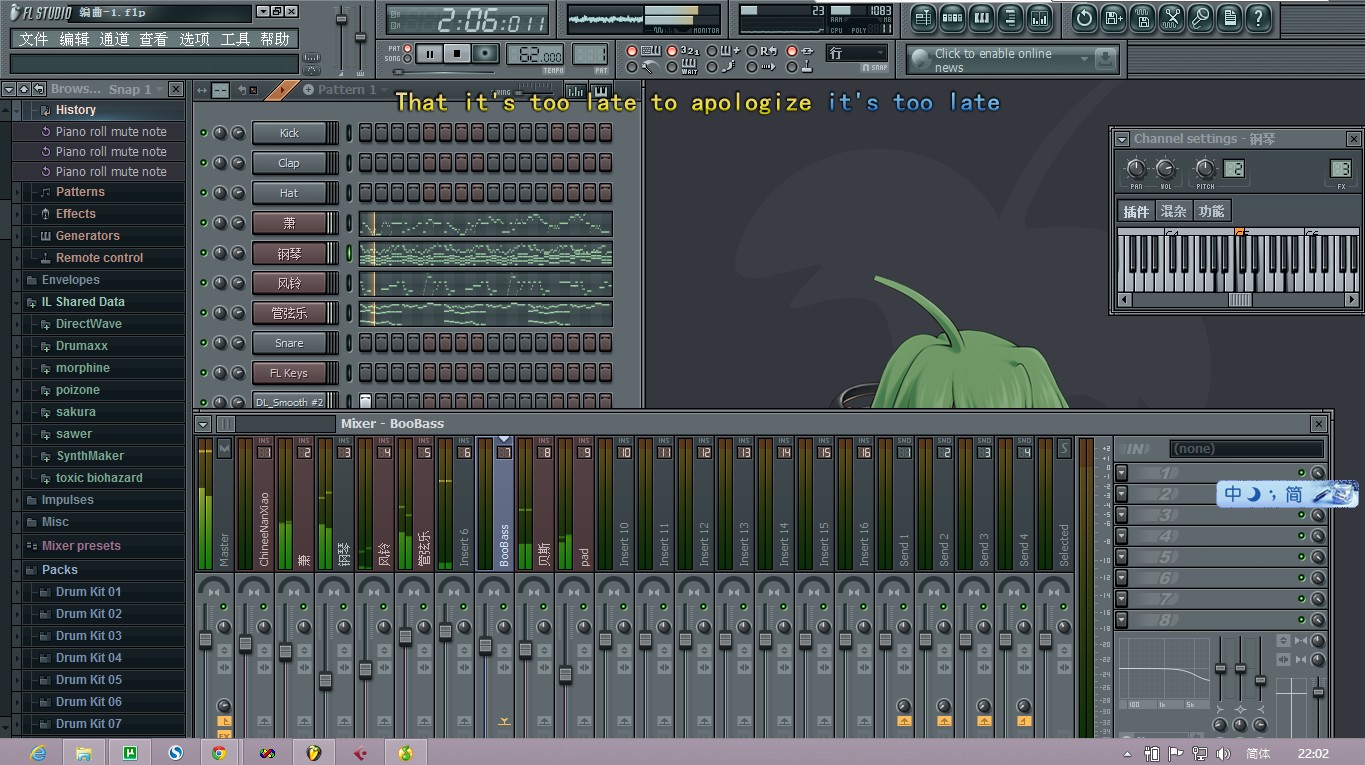The height and width of the screenshot is (765, 1365).
Task: Open the 工具 menu
Action: click(235, 39)
